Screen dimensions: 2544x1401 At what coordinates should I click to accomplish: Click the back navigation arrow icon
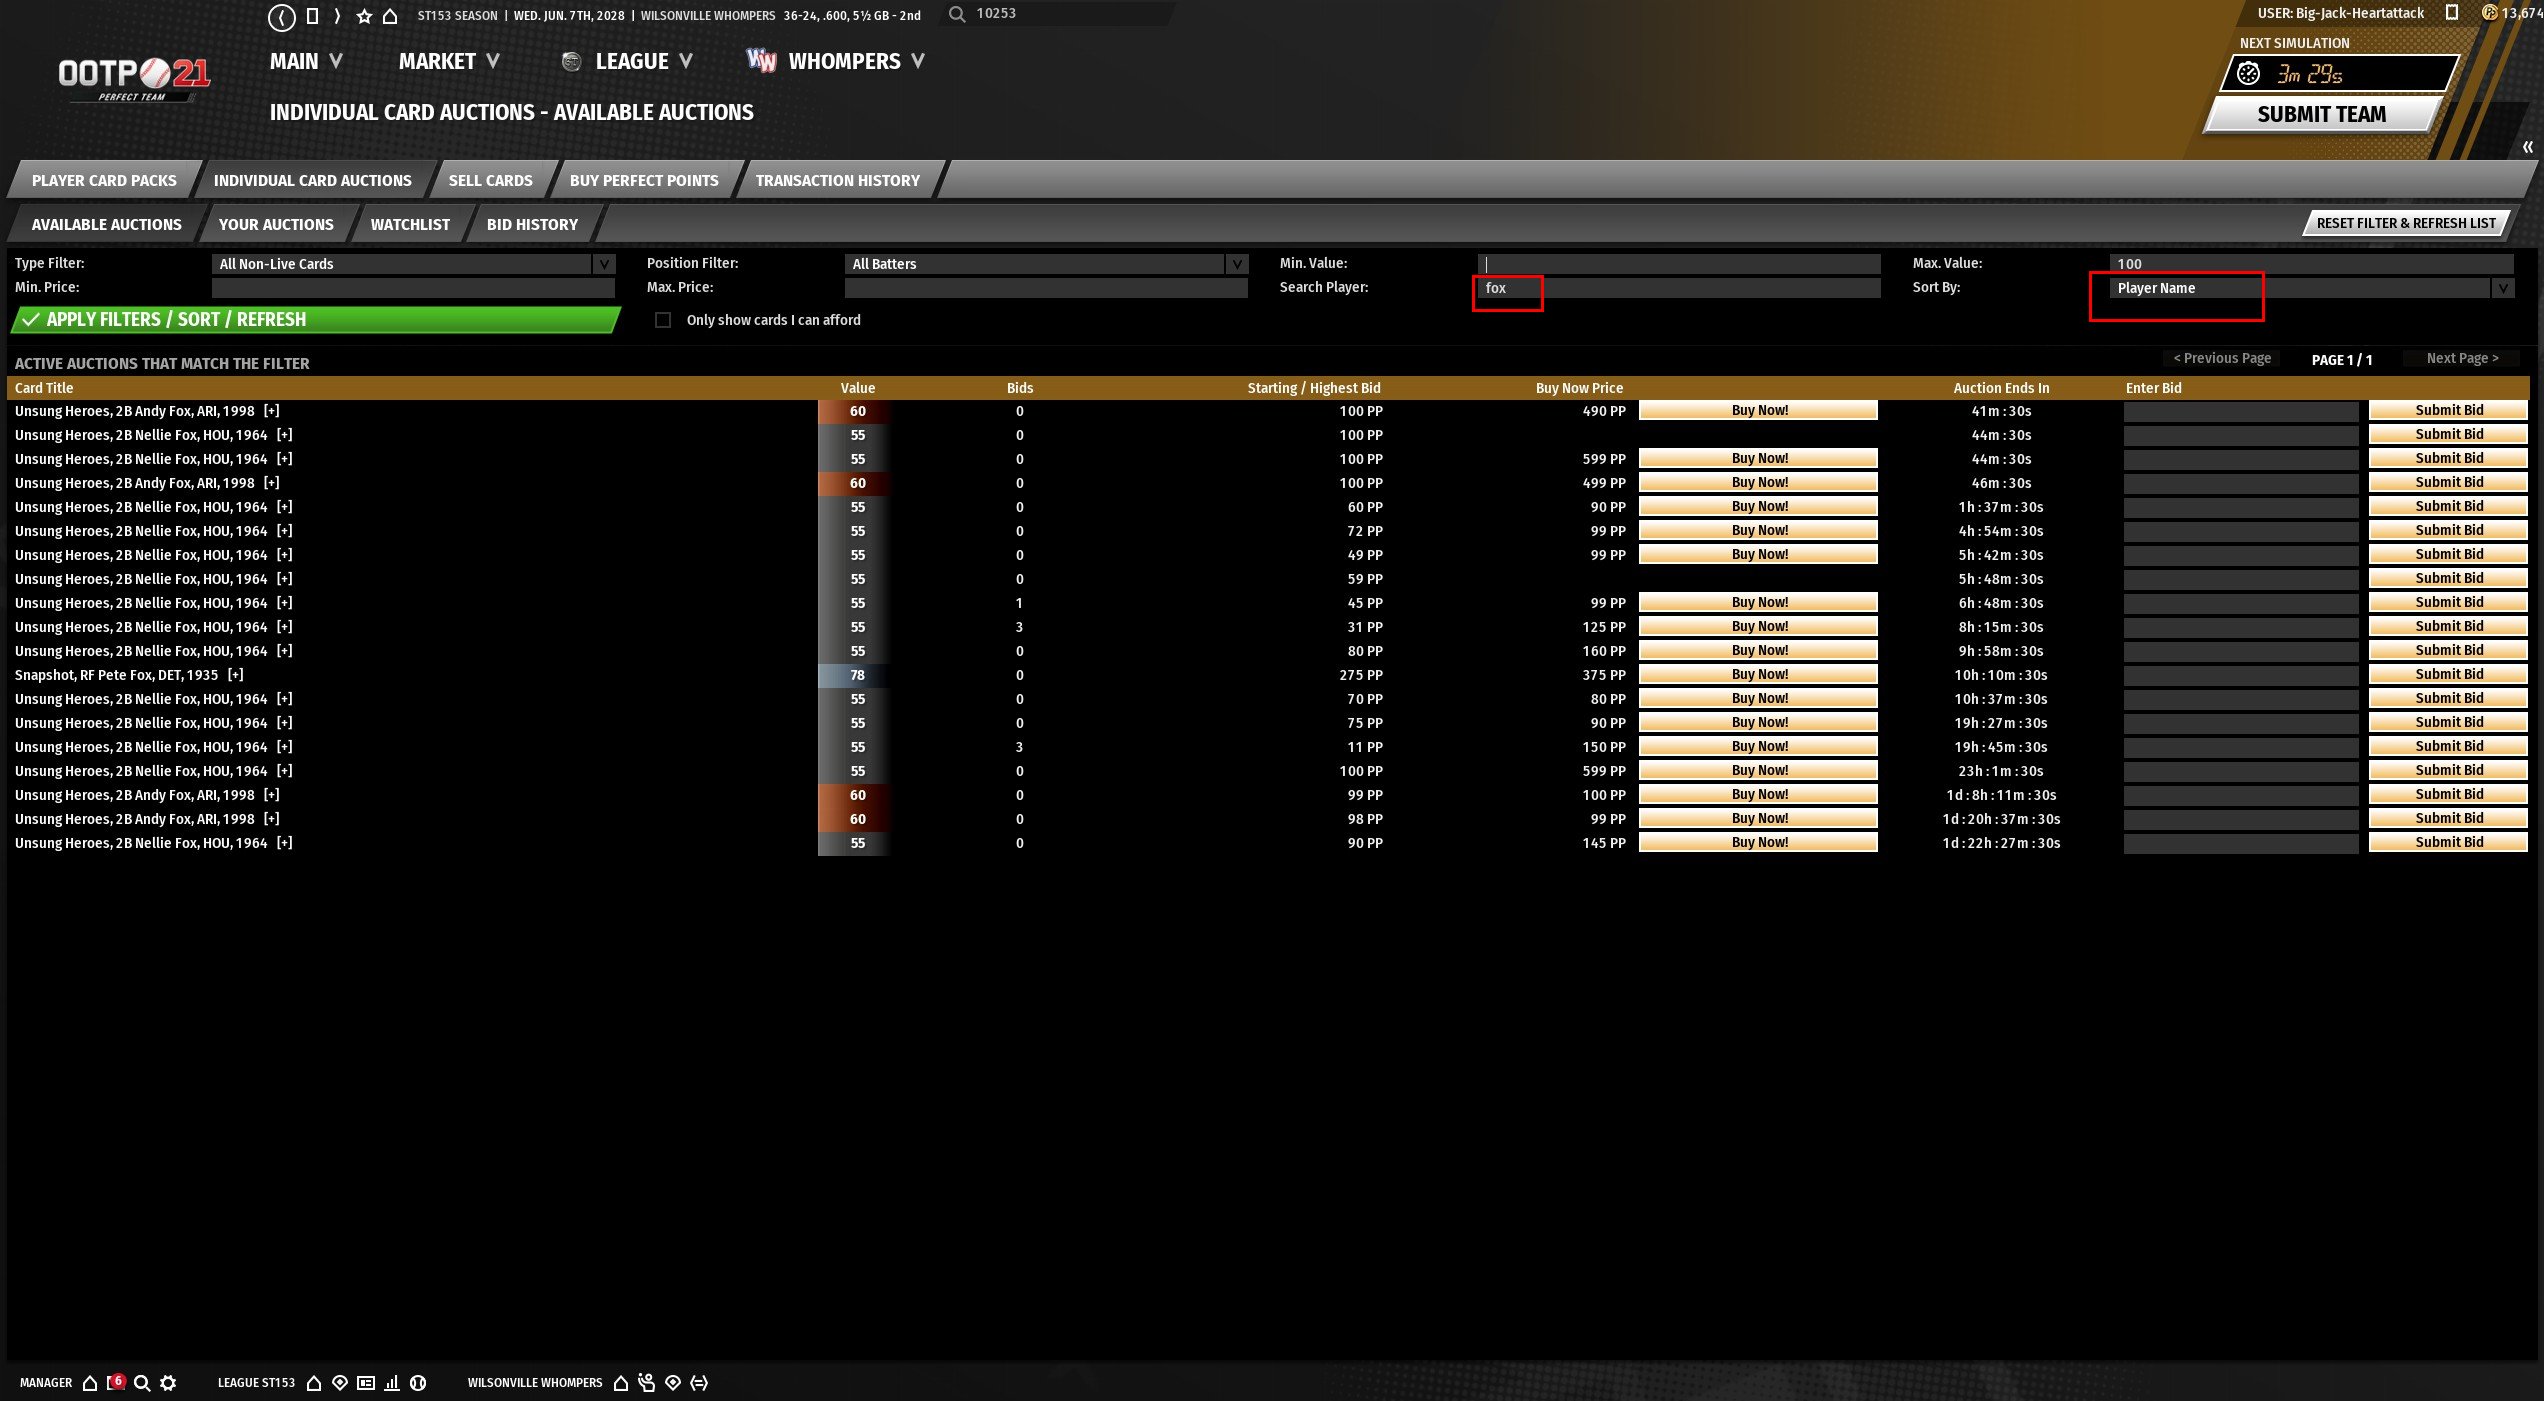[281, 17]
